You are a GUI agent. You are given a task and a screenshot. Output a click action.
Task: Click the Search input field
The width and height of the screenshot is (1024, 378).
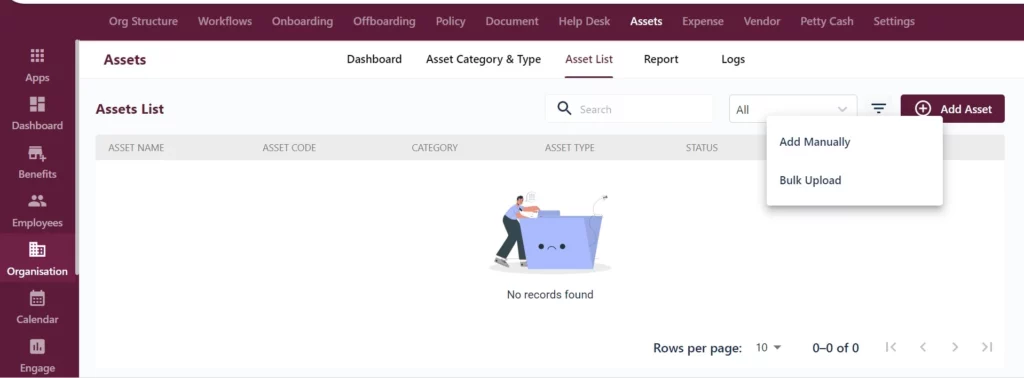click(630, 108)
